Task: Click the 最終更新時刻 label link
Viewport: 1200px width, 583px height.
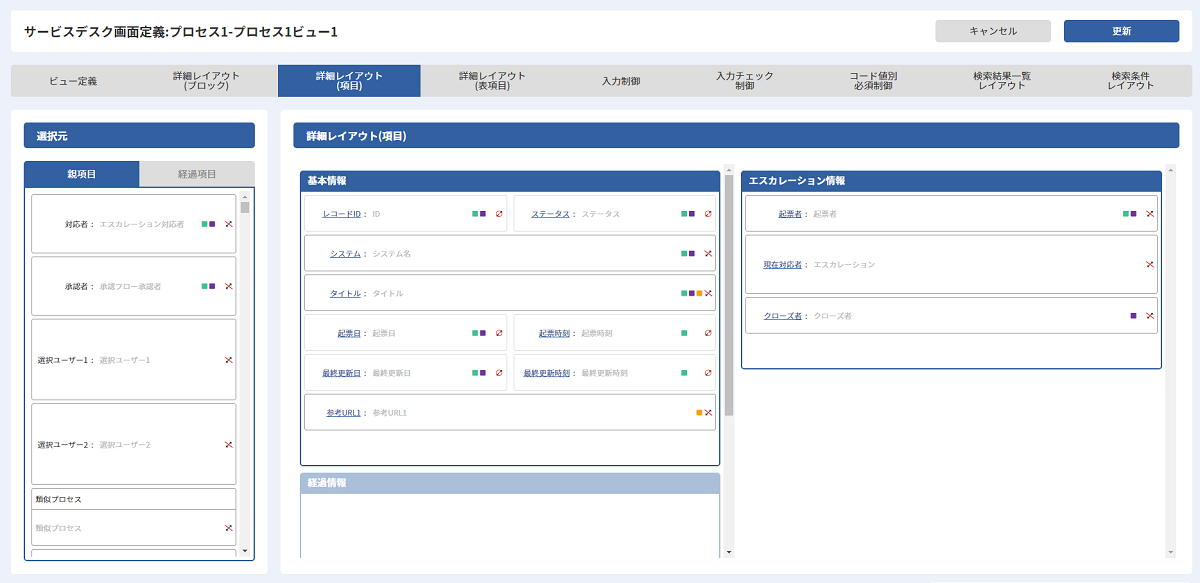Action: [x=546, y=373]
